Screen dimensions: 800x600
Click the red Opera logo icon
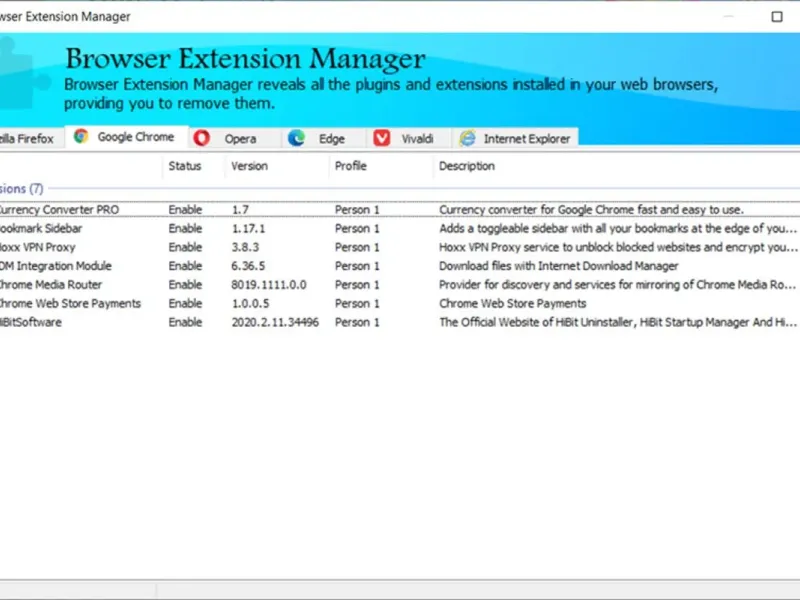[202, 138]
